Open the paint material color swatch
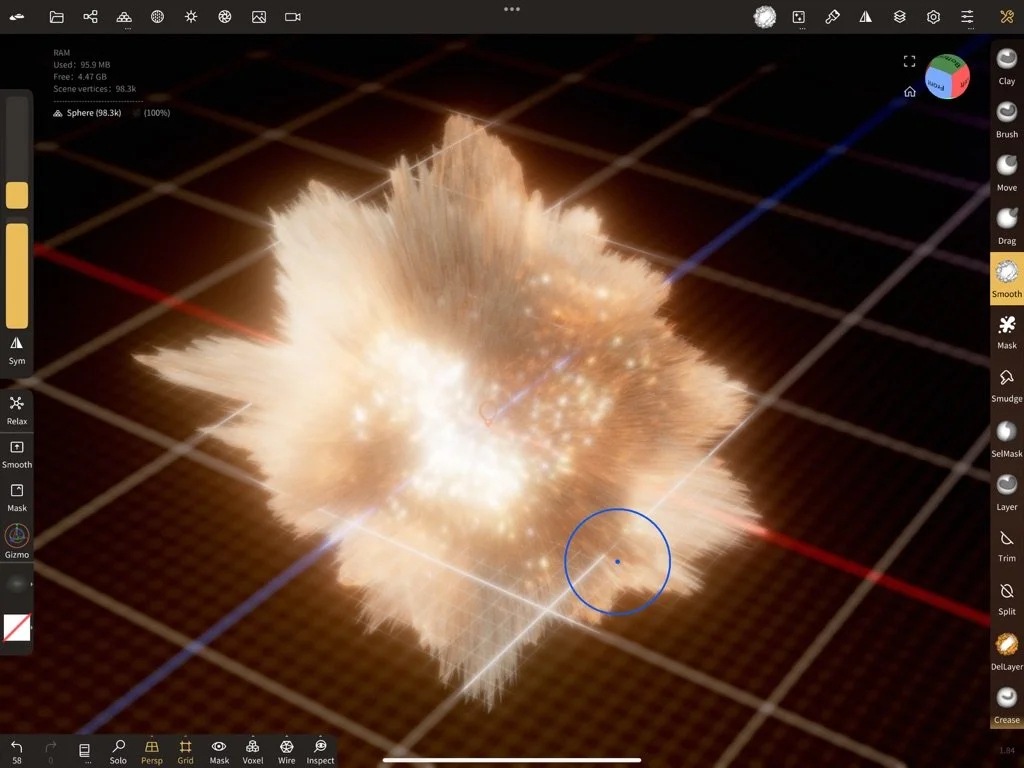The width and height of the screenshot is (1024, 768). [x=17, y=628]
